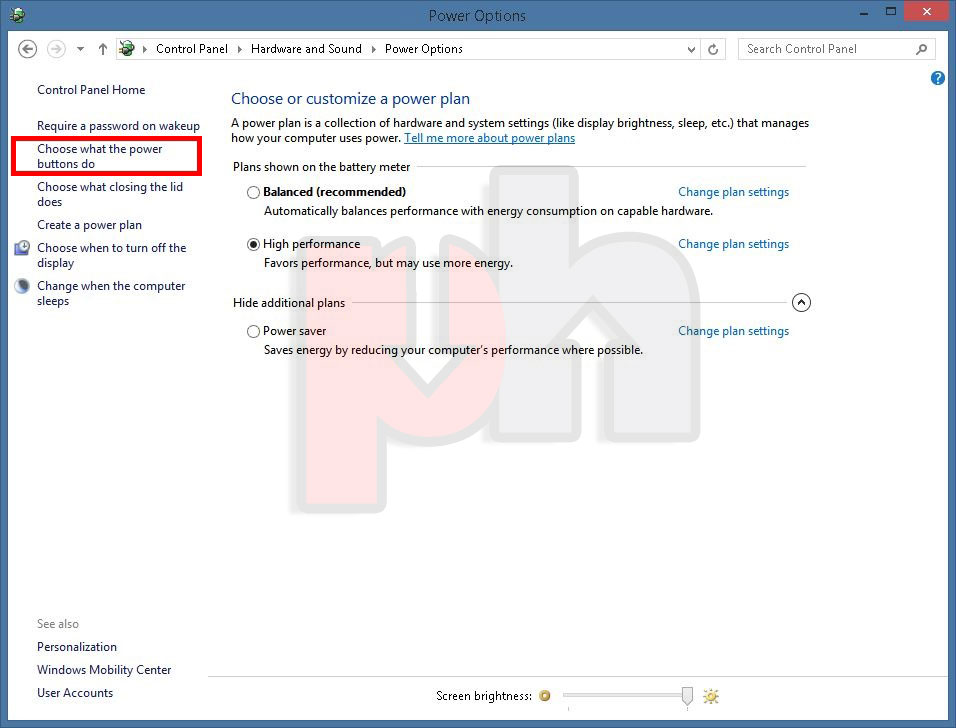956x728 pixels.
Task: Open Require a password on wakeup
Action: [118, 126]
